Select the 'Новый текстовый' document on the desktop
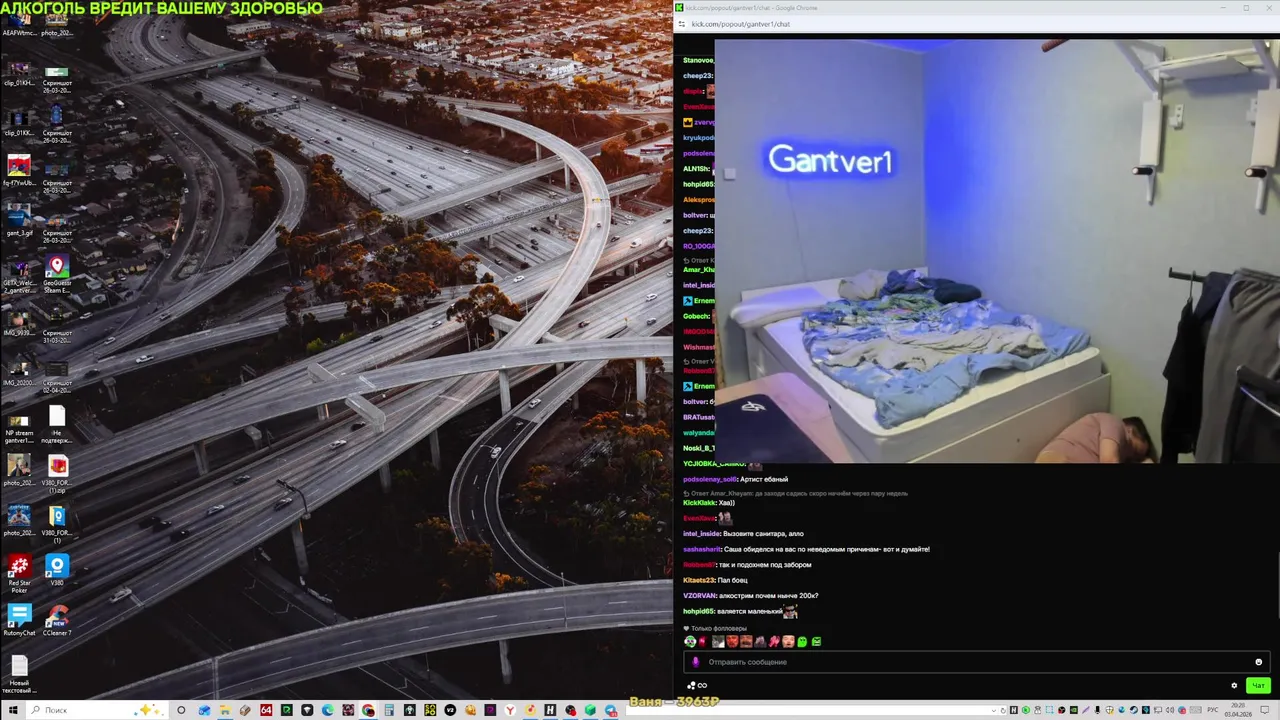 (19, 675)
